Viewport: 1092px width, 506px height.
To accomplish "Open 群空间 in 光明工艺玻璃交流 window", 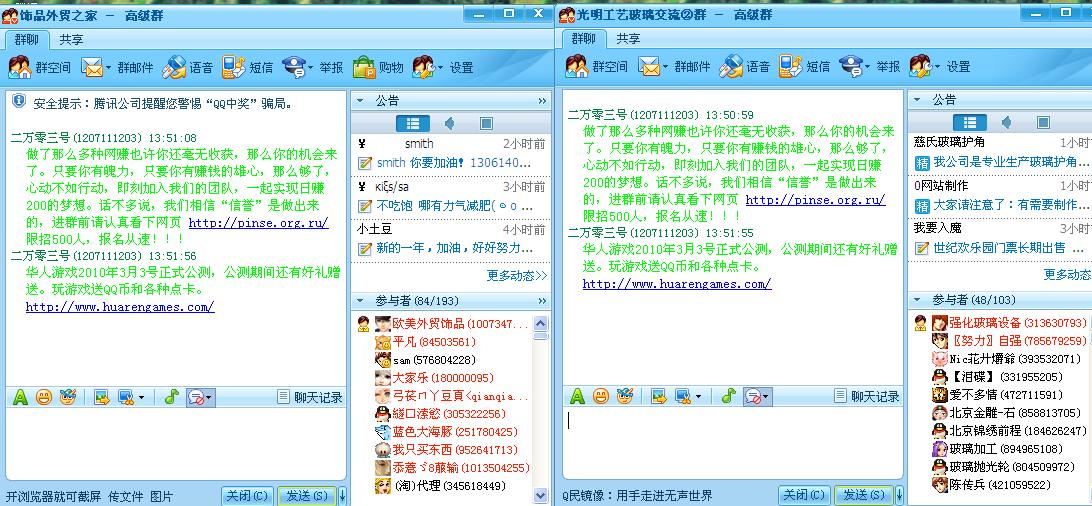I will 597,67.
